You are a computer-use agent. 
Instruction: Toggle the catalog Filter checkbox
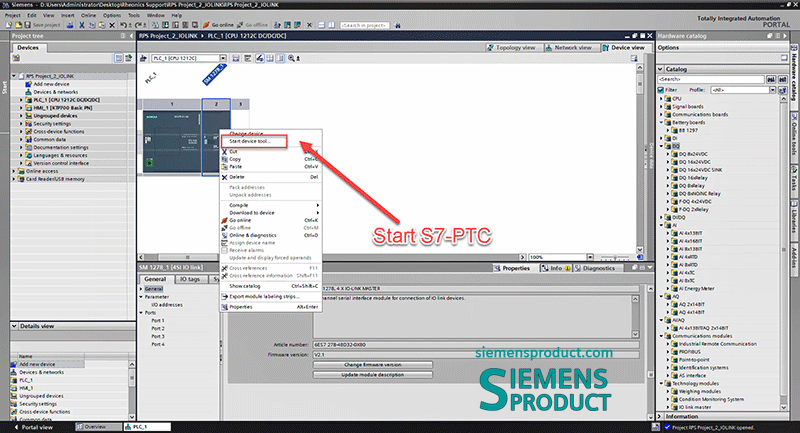coord(661,90)
